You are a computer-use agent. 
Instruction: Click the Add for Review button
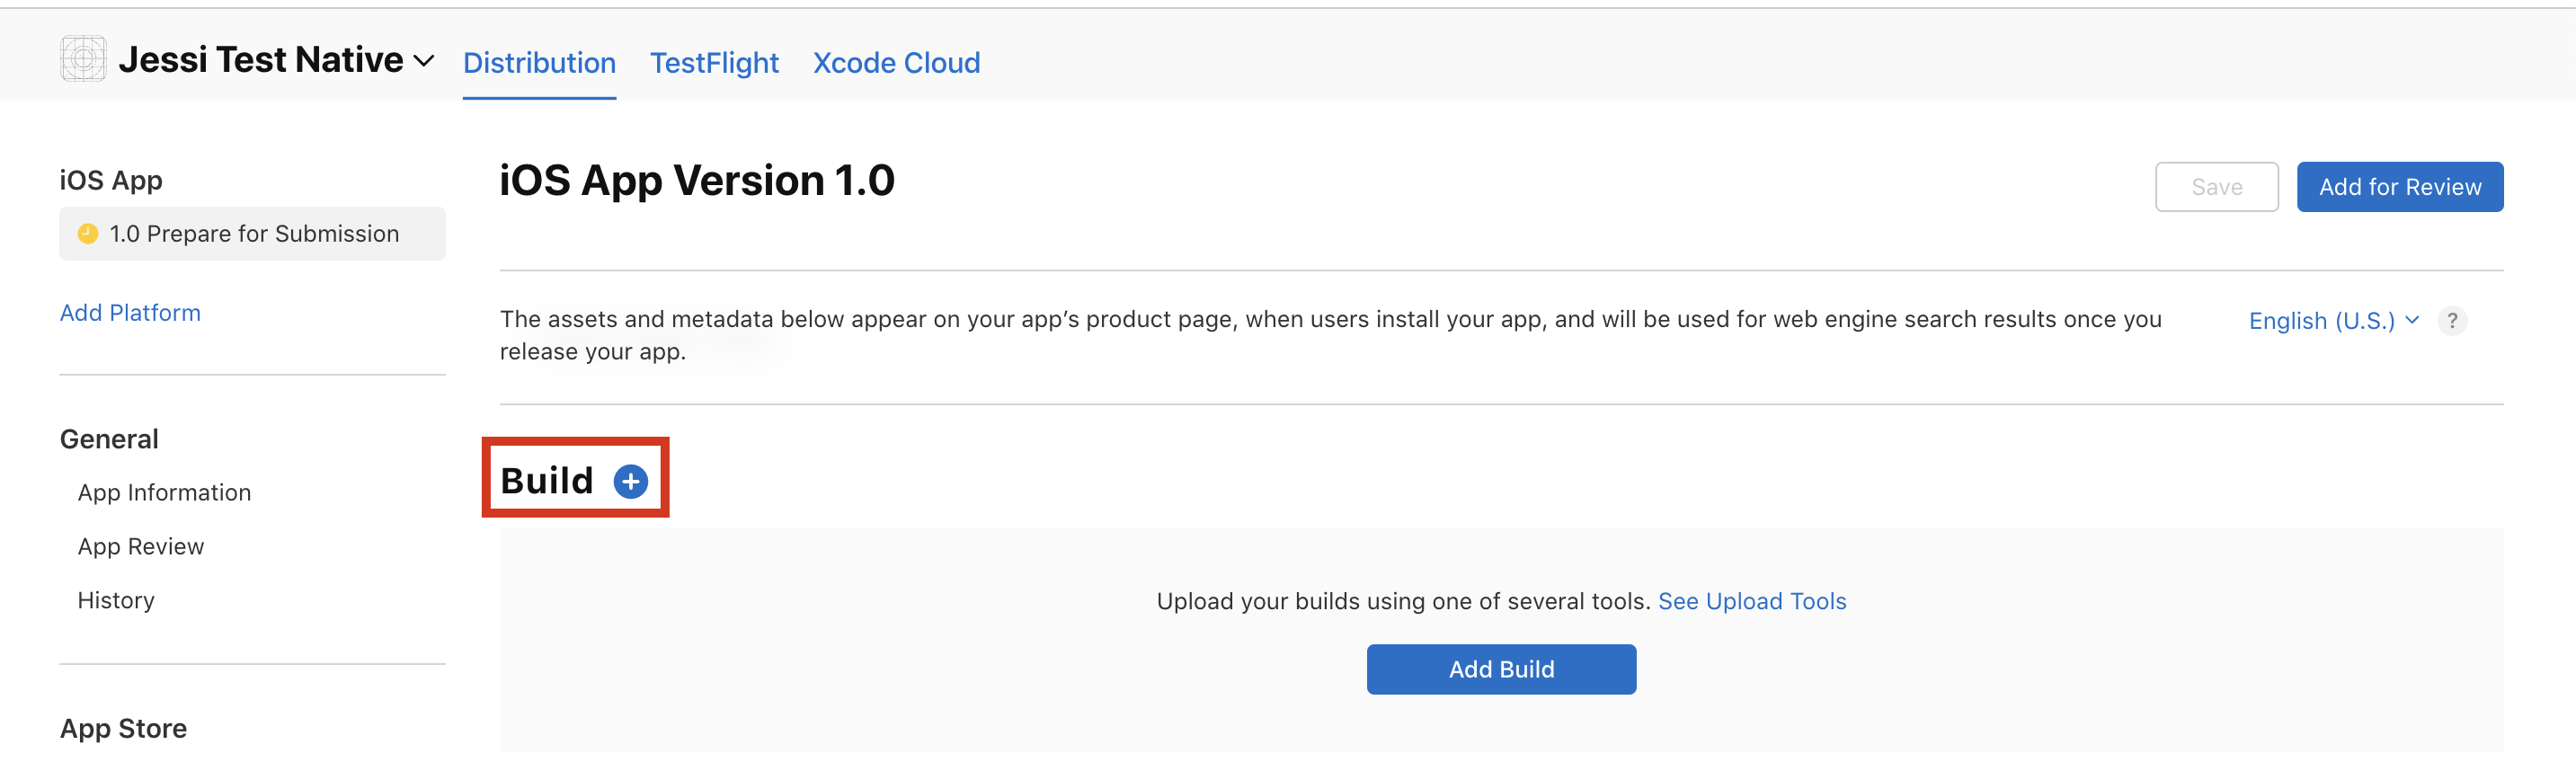pyautogui.click(x=2399, y=187)
